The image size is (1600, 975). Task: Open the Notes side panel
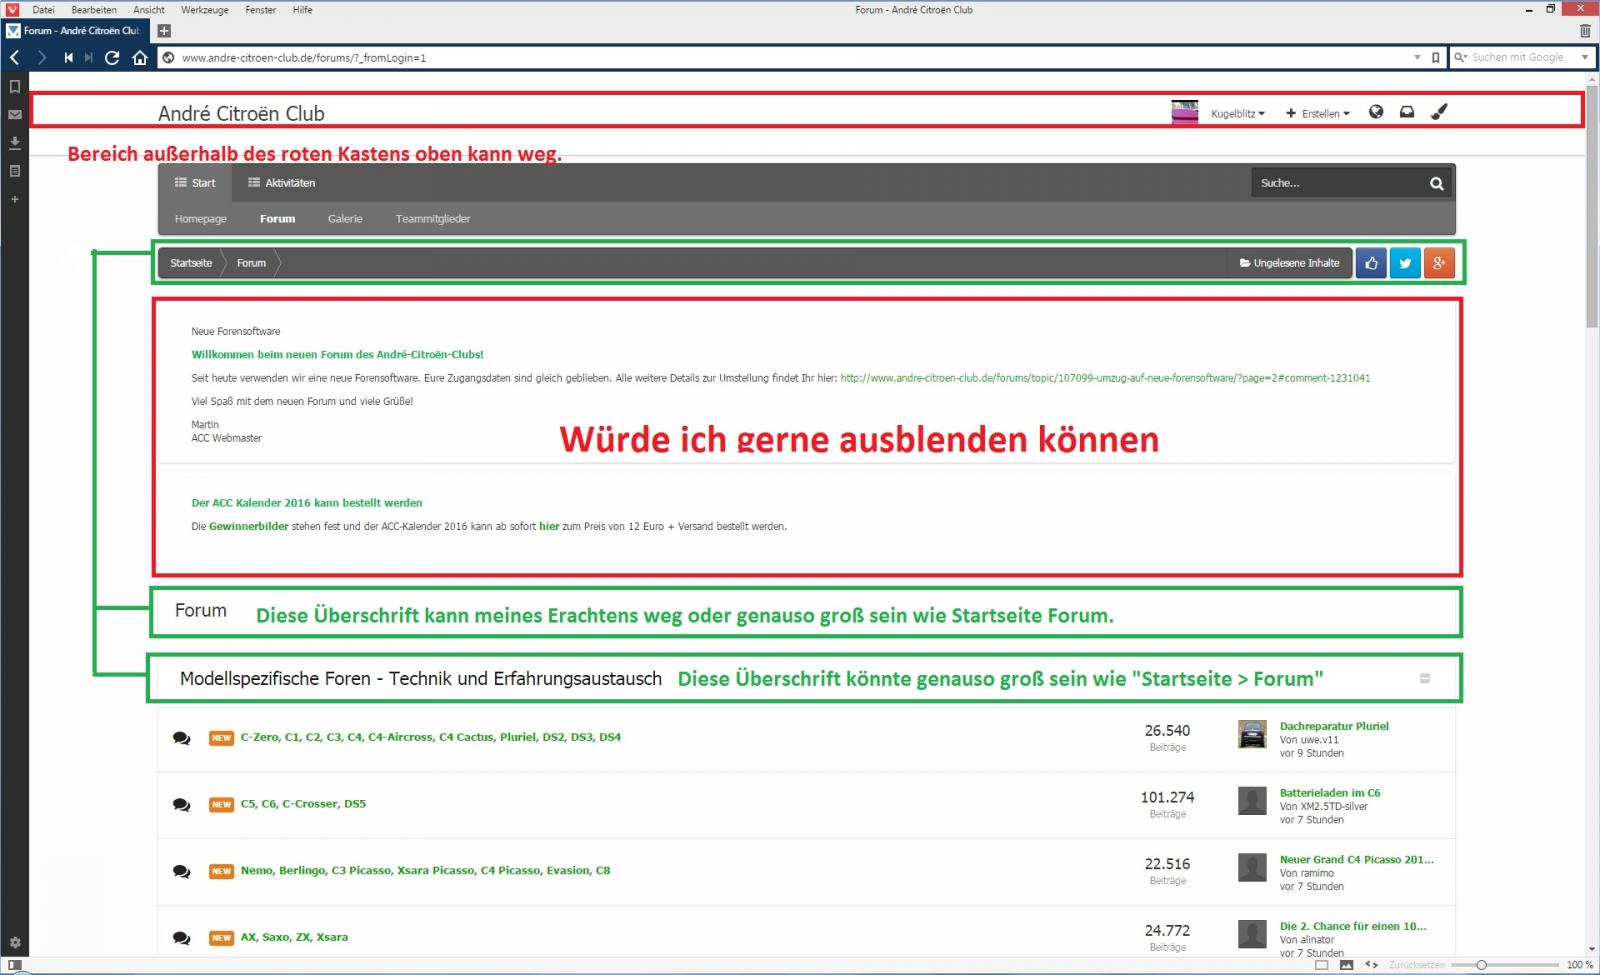pos(15,171)
